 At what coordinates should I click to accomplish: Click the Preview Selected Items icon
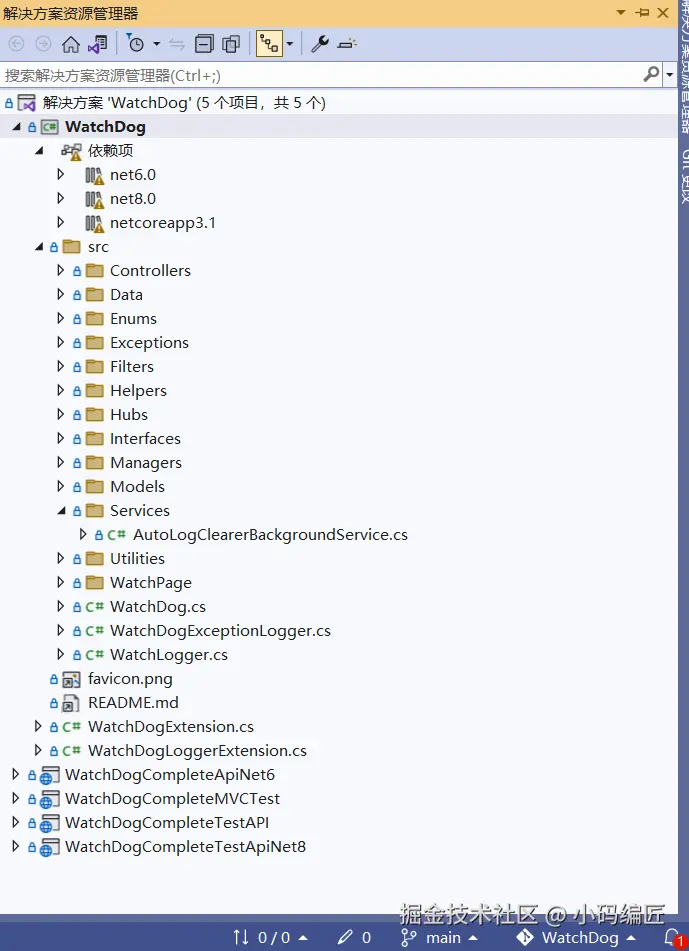coord(347,44)
